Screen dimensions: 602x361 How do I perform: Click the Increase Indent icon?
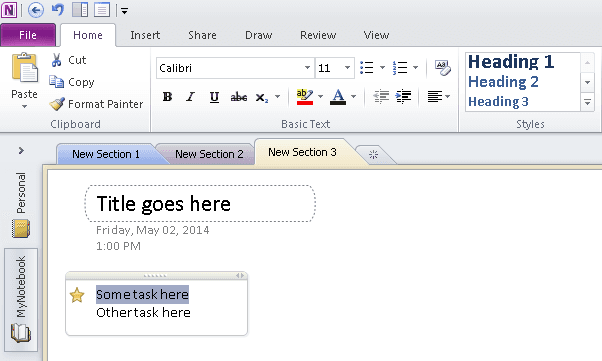tap(403, 97)
